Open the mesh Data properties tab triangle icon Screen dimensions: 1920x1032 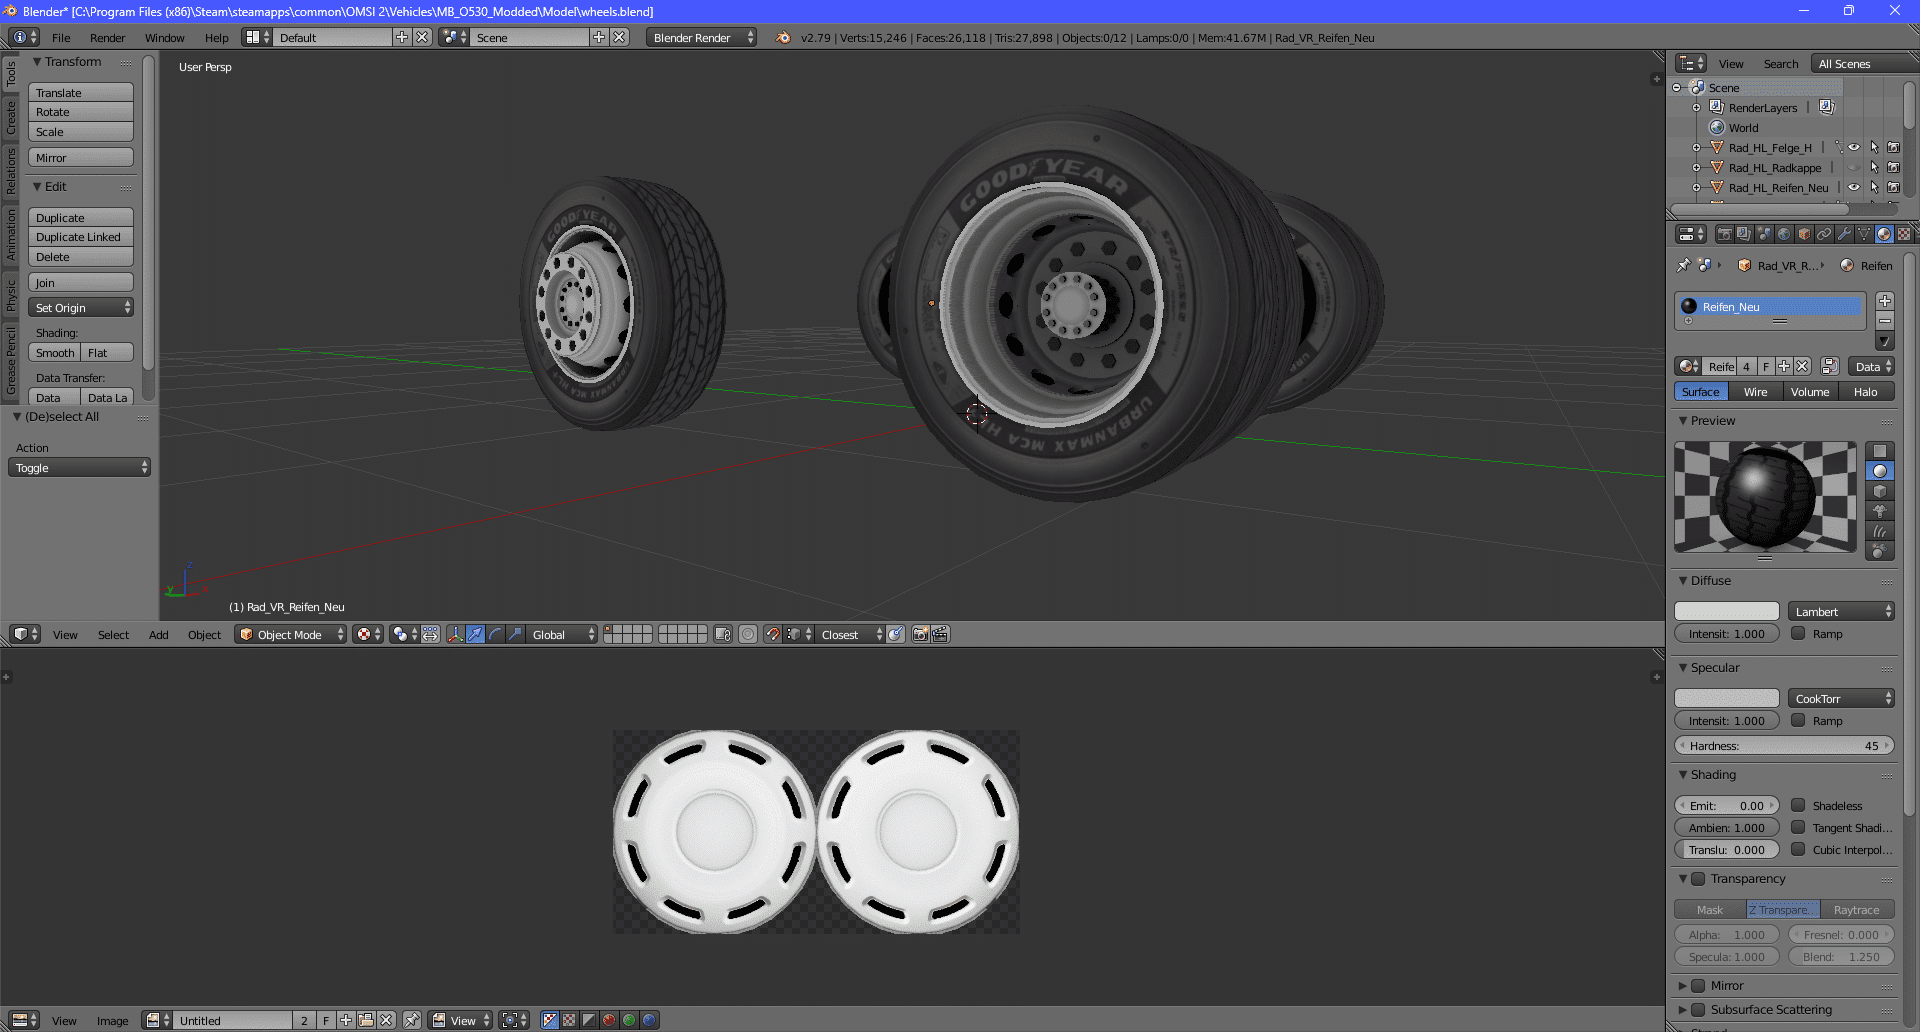point(1865,234)
